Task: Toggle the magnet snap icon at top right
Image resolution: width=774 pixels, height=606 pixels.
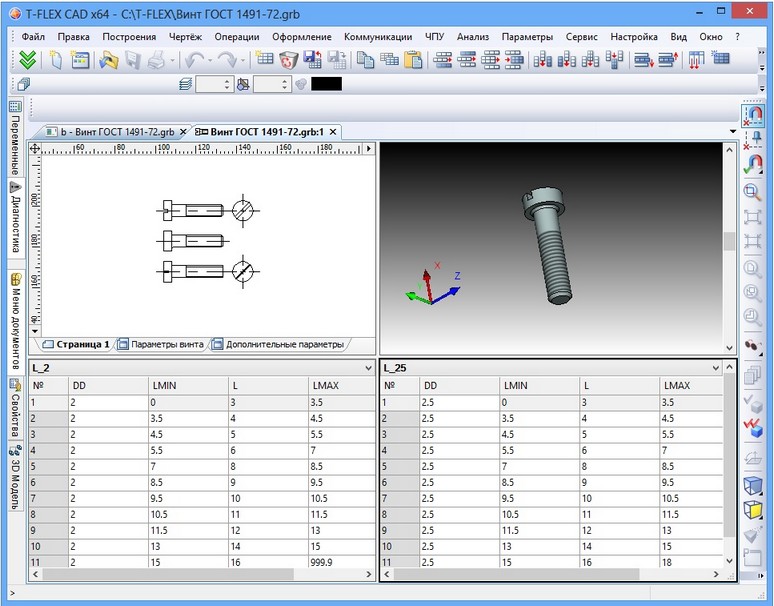Action: tap(753, 116)
